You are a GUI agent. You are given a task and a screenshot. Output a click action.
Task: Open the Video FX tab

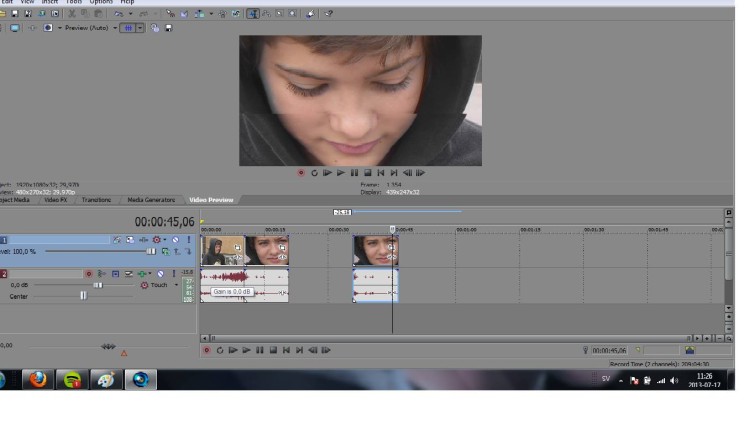point(55,200)
